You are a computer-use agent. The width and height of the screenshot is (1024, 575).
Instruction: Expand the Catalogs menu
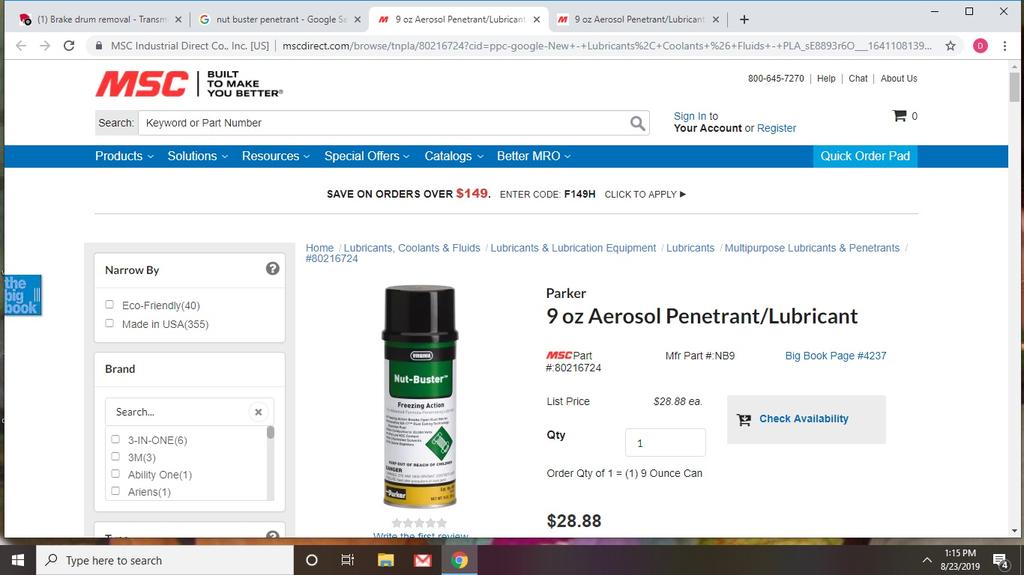click(454, 156)
